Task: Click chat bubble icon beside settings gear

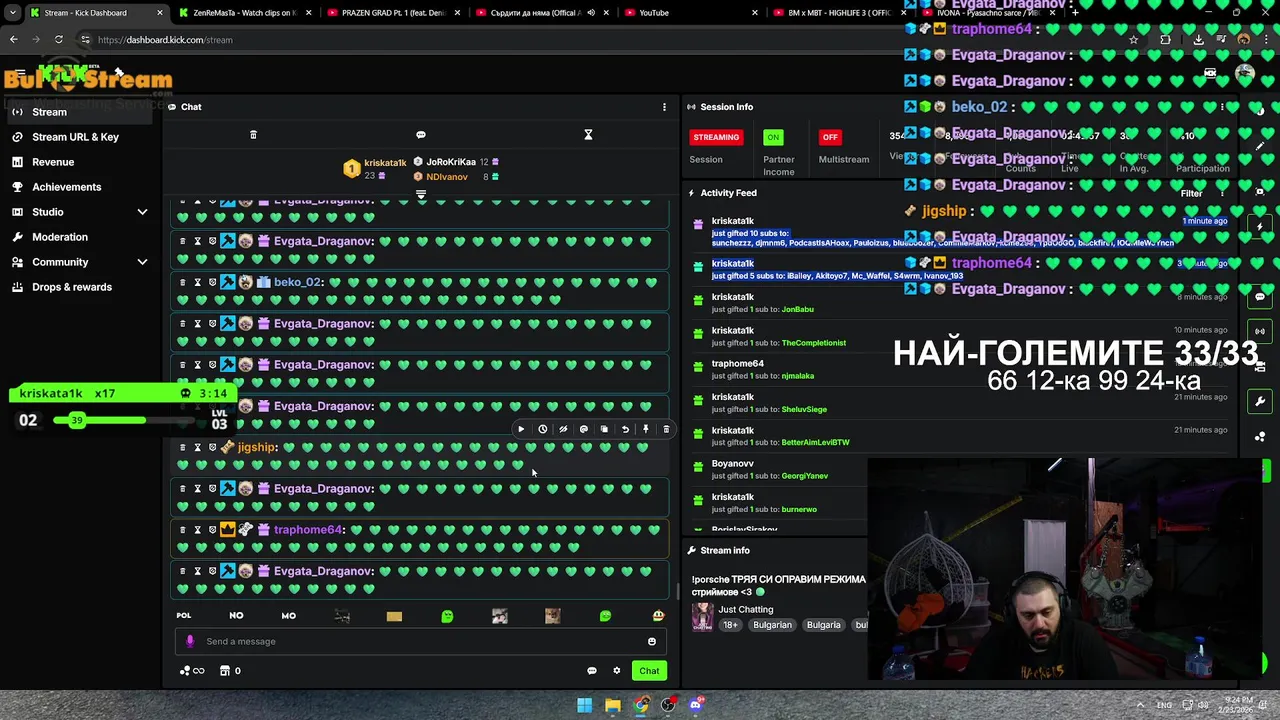Action: tap(591, 671)
